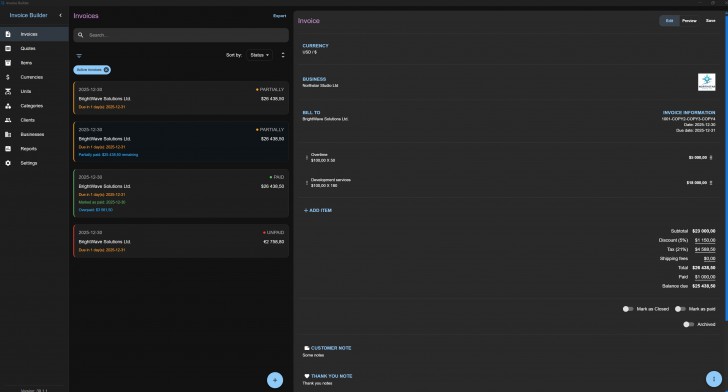728x392 pixels.
Task: Click the Tax (21%) amount value
Action: [705, 249]
